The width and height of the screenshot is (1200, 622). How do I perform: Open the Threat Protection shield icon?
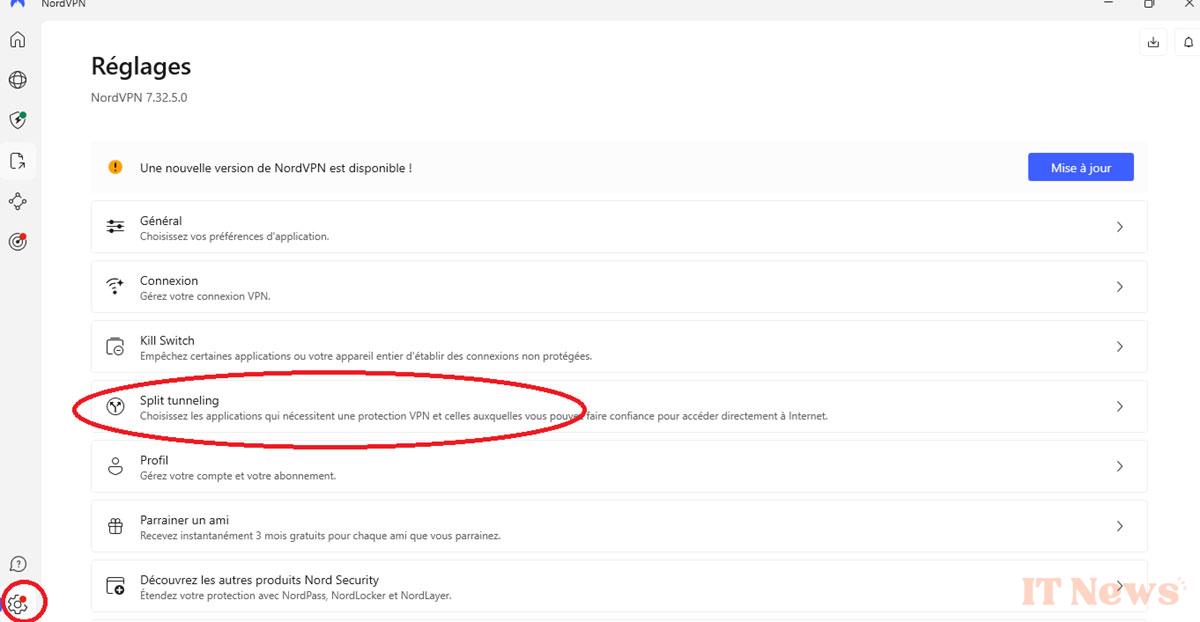[x=18, y=120]
